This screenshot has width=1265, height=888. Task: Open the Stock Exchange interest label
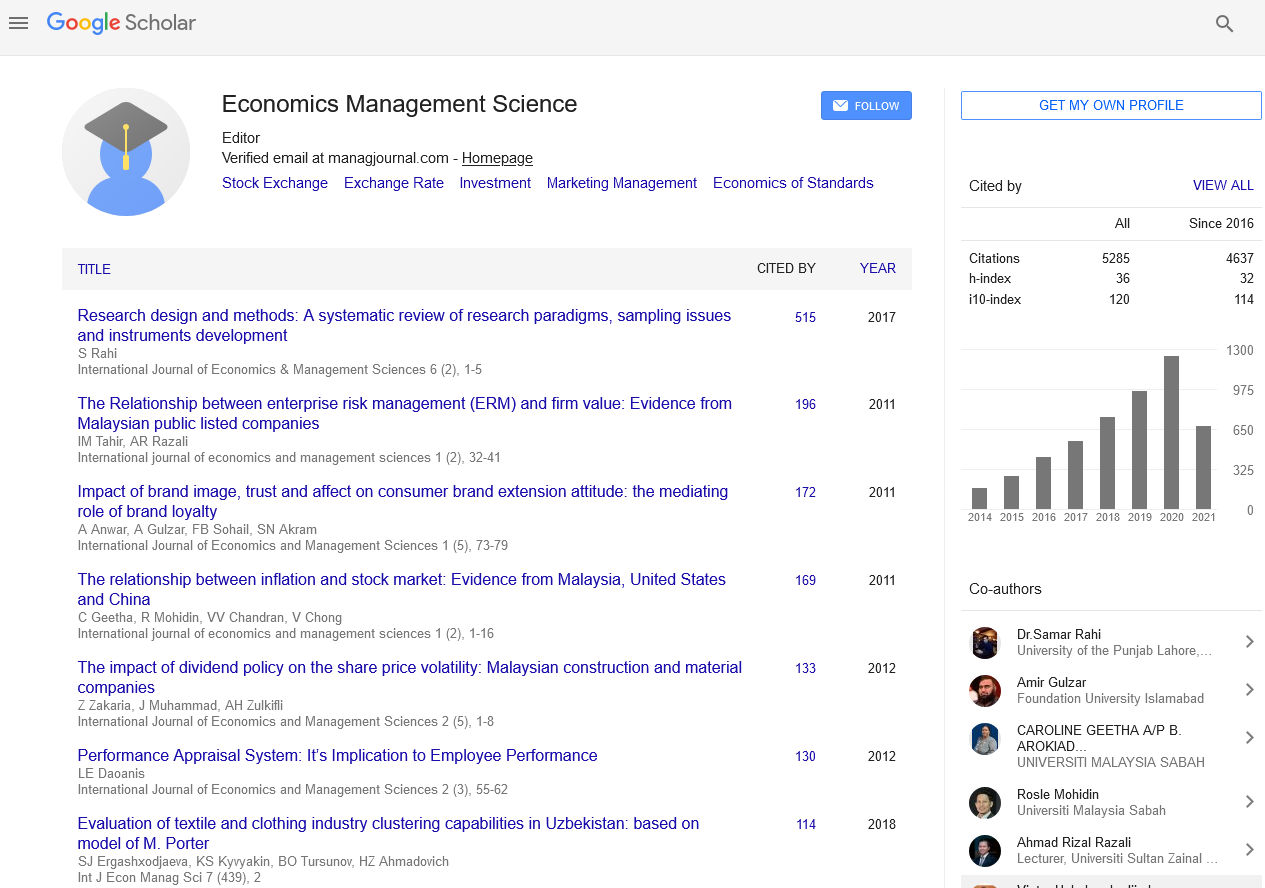point(274,183)
